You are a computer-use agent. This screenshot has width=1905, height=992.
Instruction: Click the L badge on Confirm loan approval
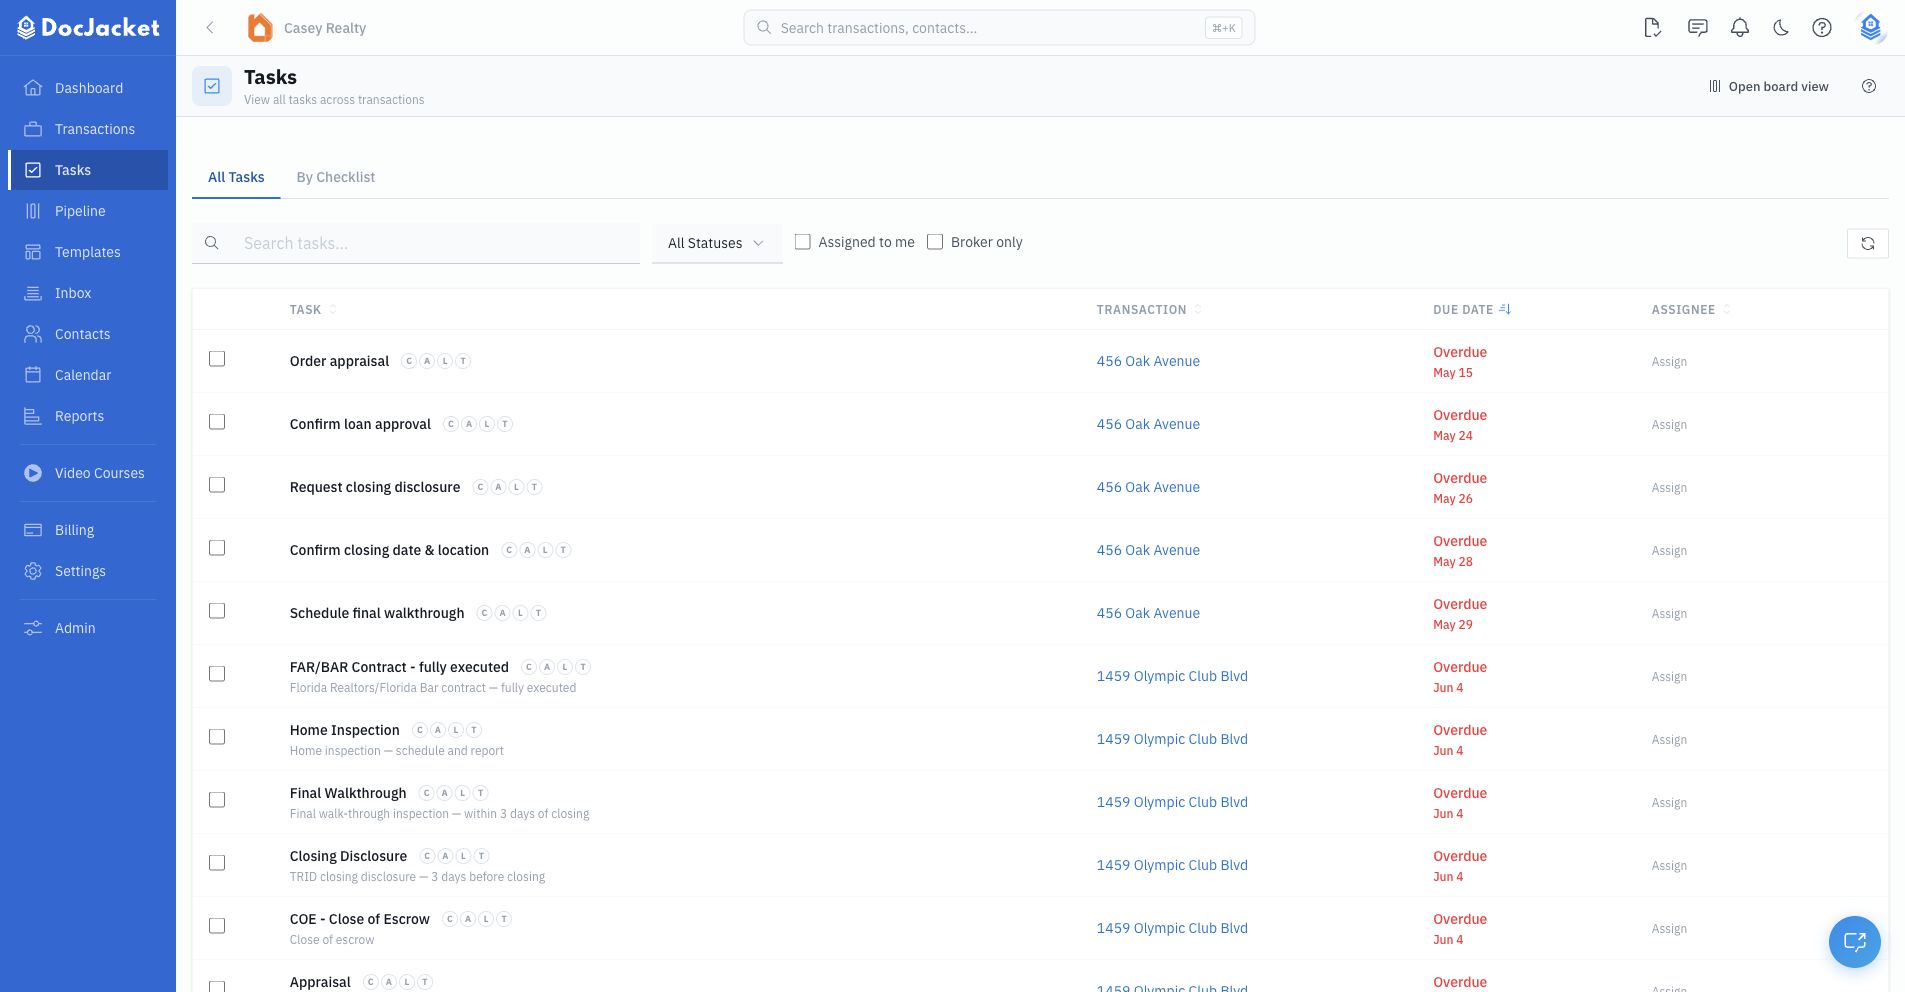(x=487, y=424)
